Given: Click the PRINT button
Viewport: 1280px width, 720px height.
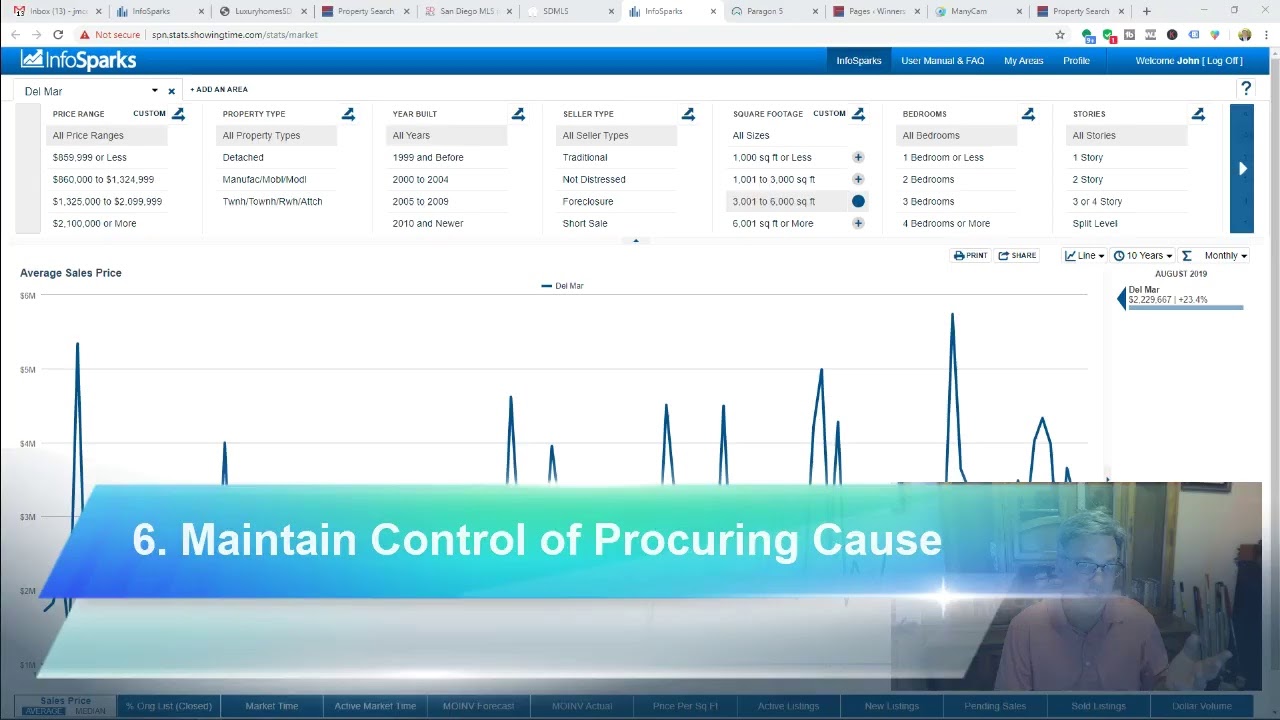Looking at the screenshot, I should (x=971, y=255).
